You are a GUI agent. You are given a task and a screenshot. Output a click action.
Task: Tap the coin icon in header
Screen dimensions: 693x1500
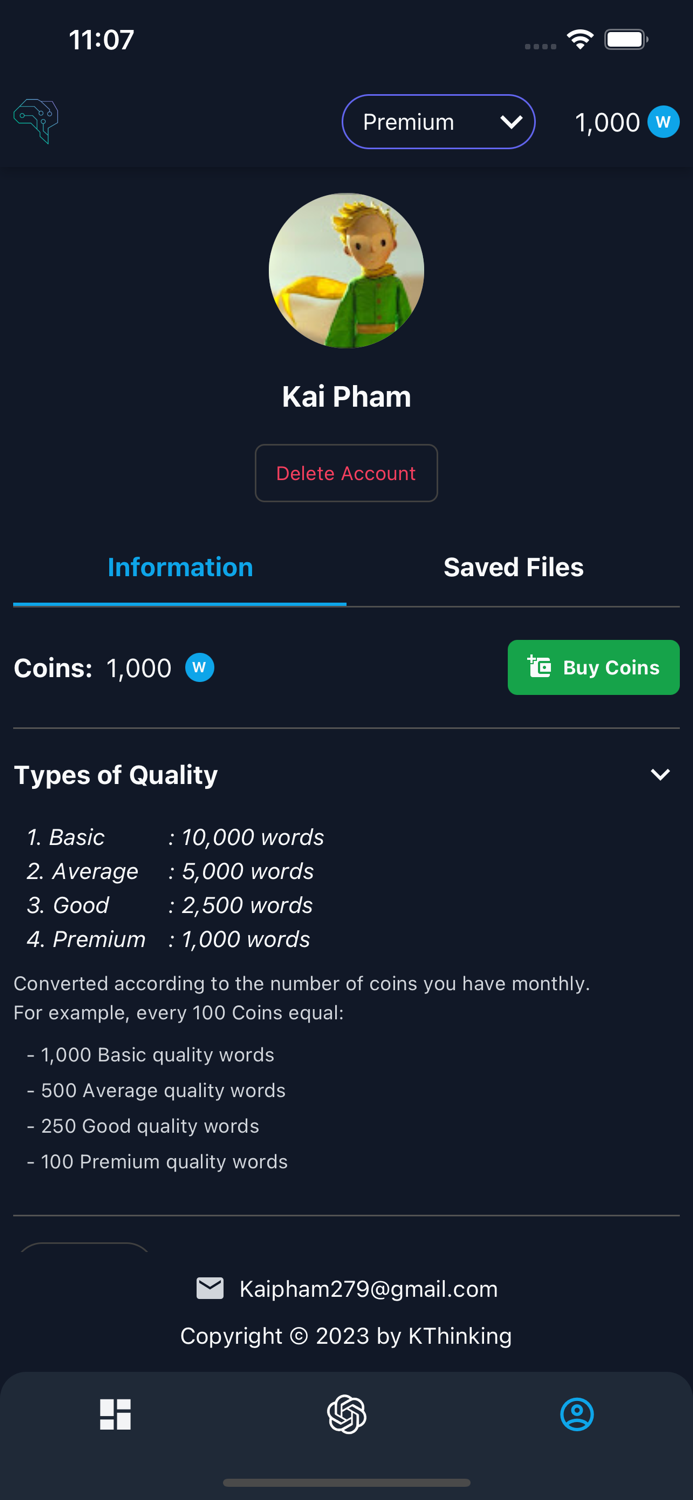pyautogui.click(x=663, y=122)
